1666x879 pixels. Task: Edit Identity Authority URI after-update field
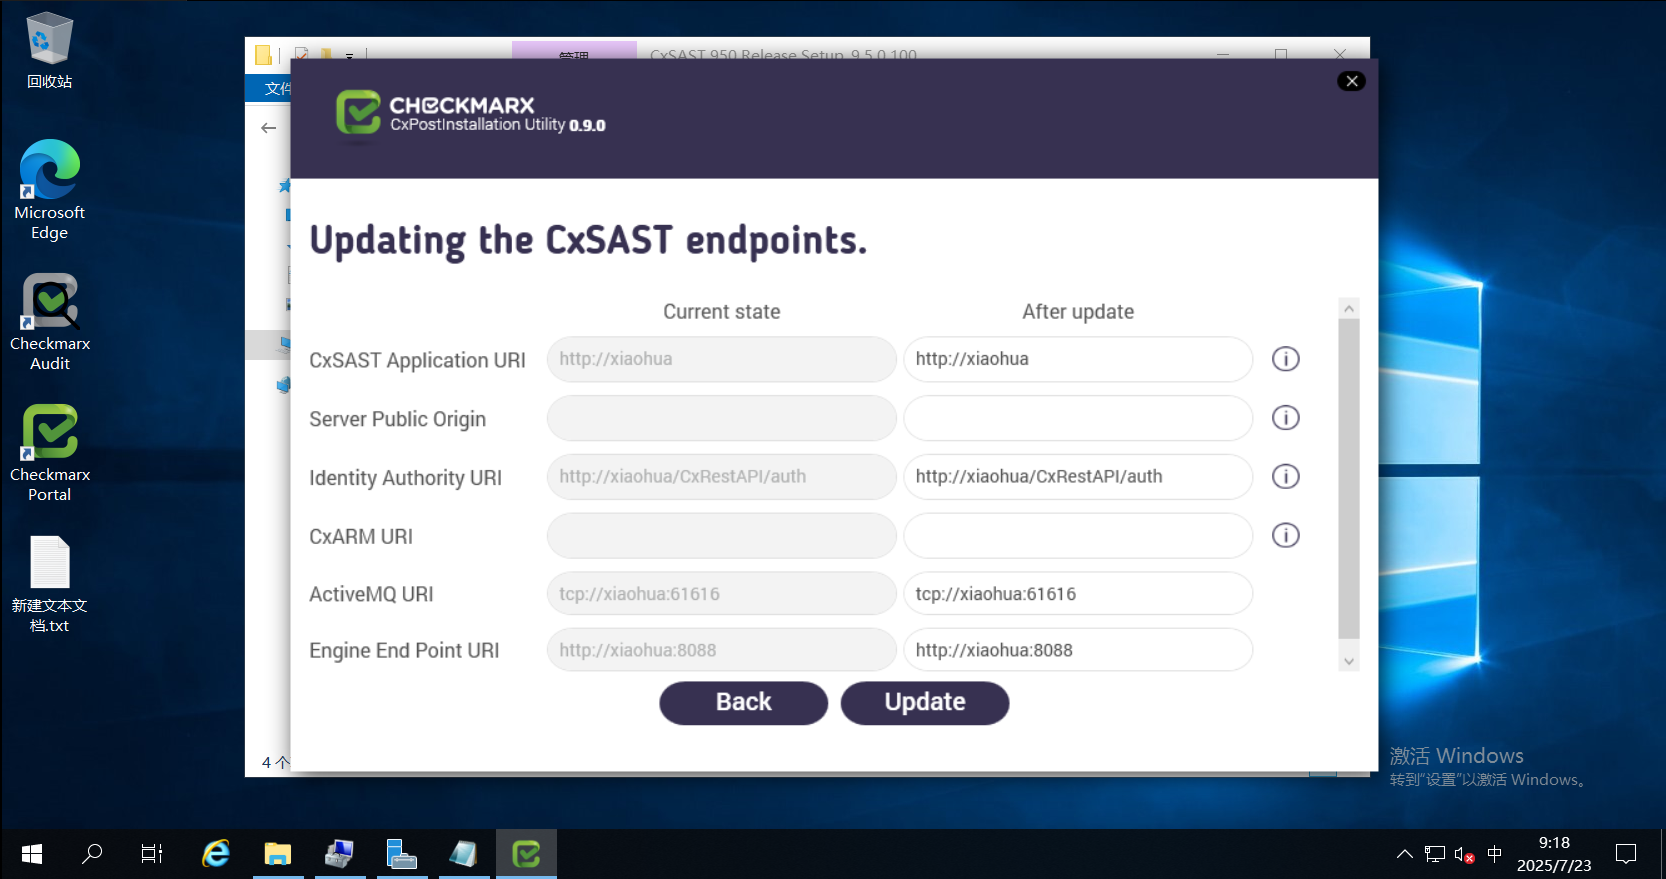click(1078, 477)
